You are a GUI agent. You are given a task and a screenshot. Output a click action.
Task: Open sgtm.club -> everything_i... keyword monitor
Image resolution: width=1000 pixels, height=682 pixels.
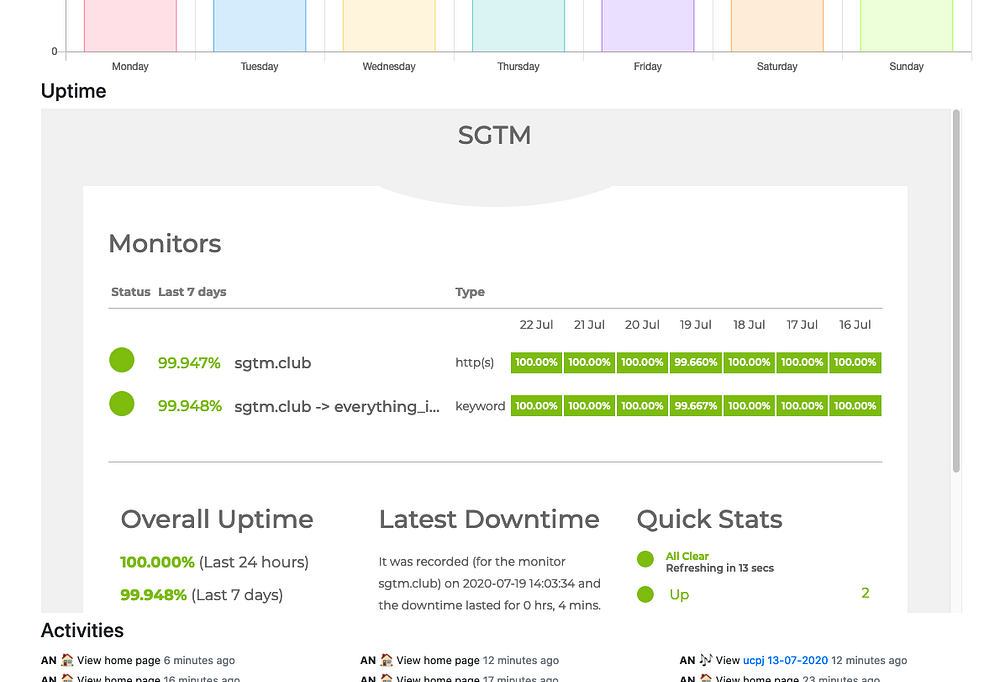[337, 406]
